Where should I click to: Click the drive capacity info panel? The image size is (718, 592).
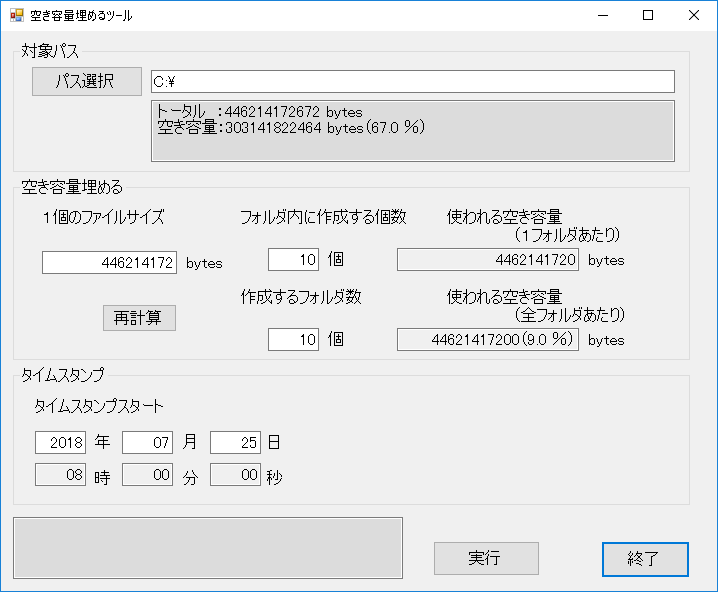412,130
